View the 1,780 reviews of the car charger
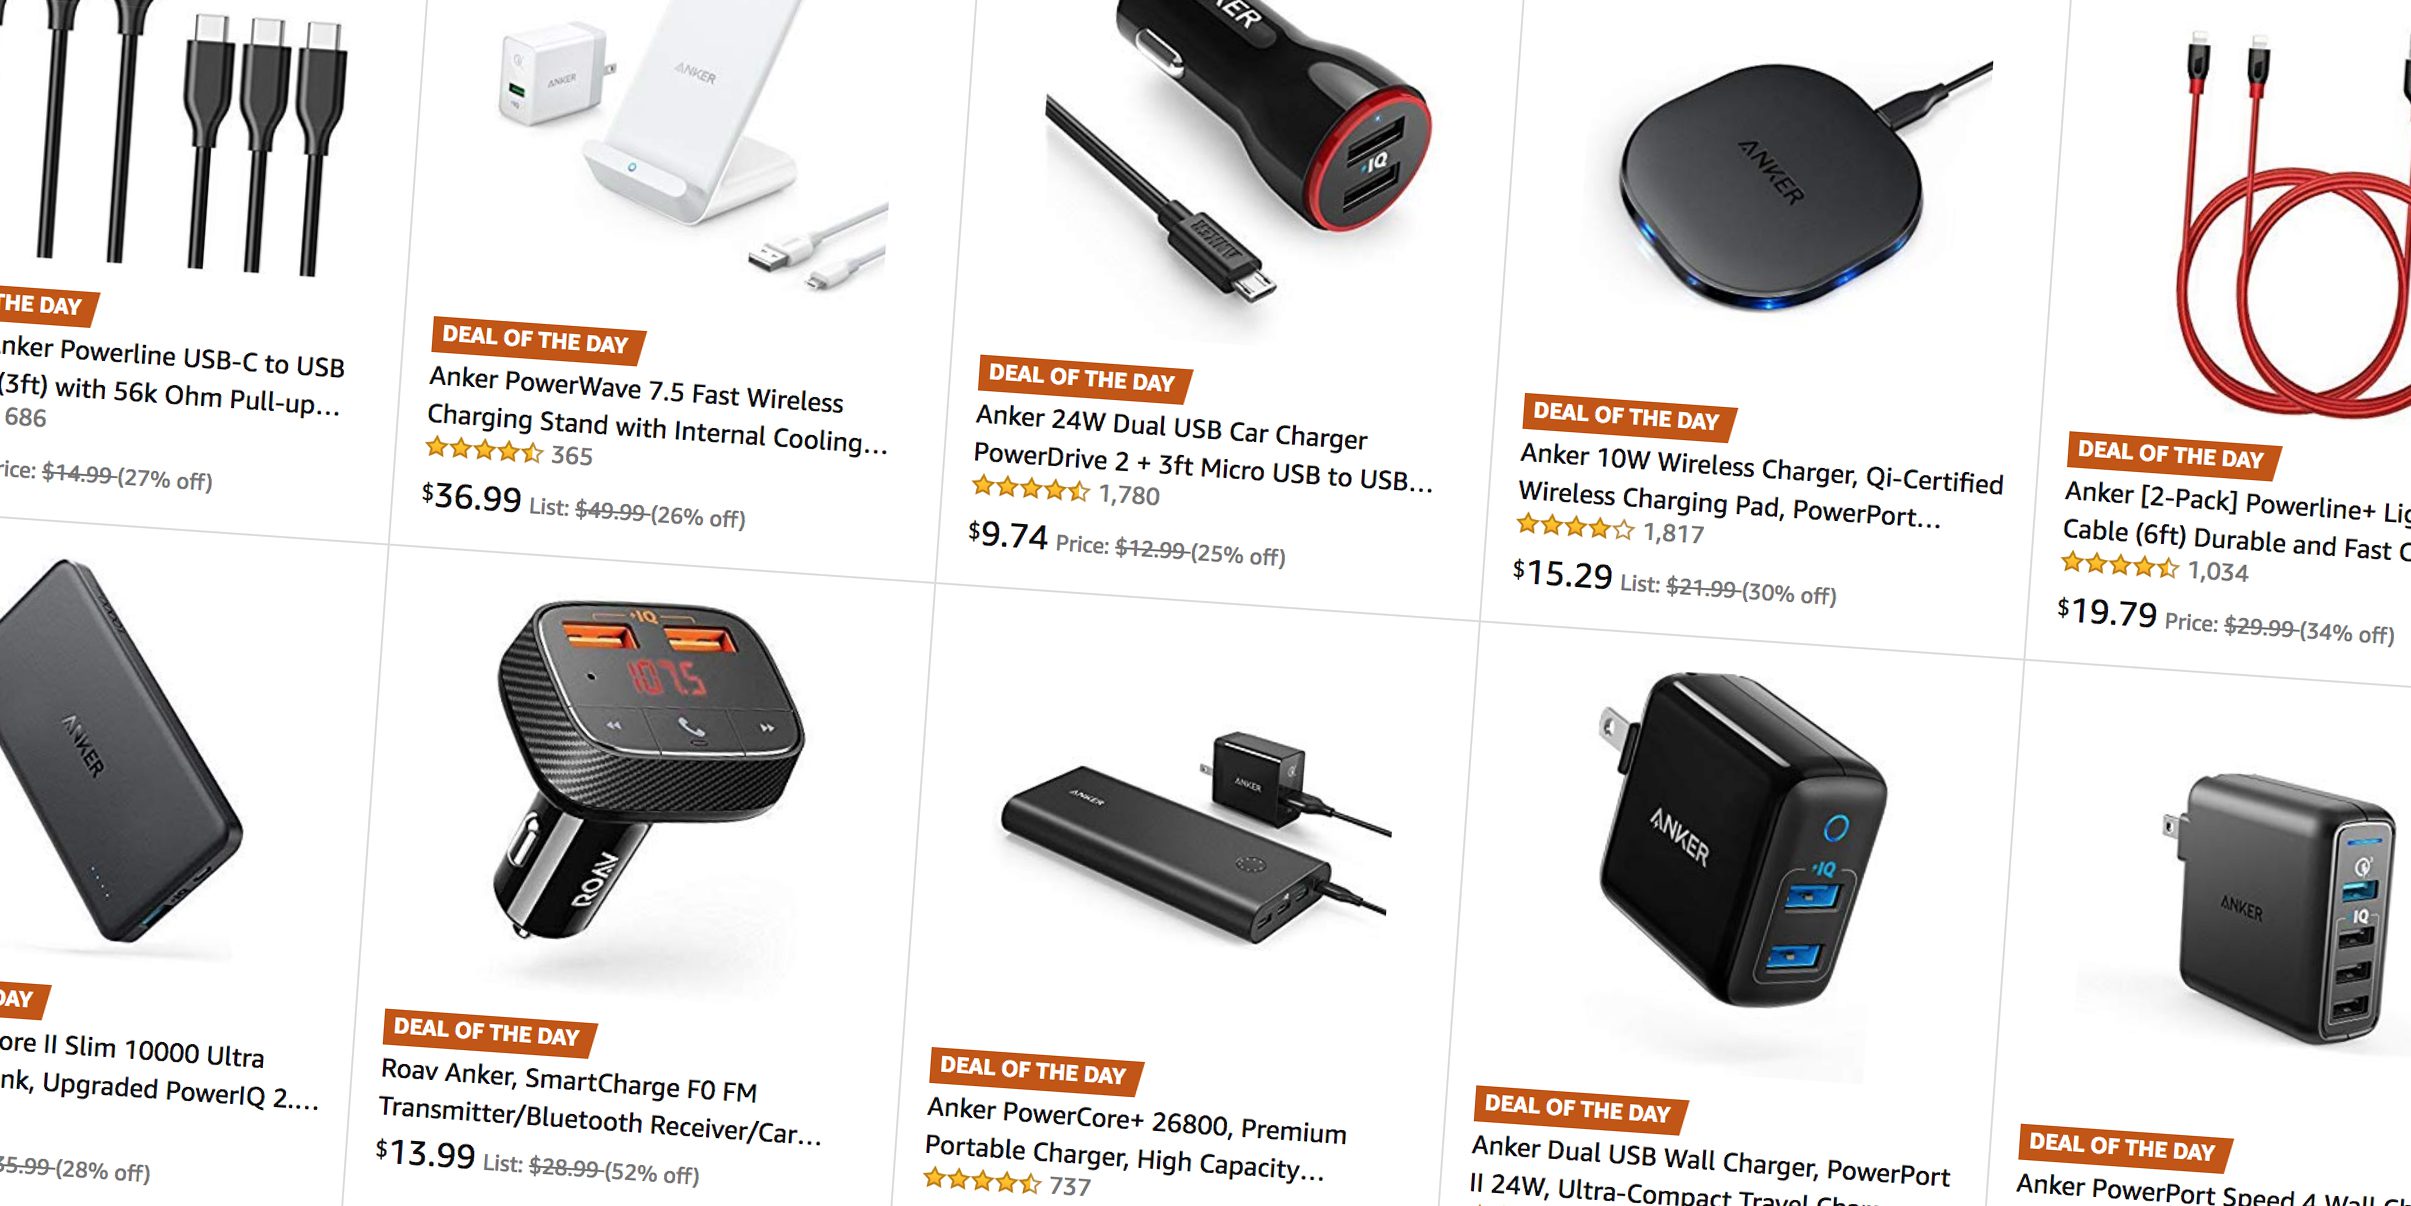The width and height of the screenshot is (2411, 1206). [1129, 495]
